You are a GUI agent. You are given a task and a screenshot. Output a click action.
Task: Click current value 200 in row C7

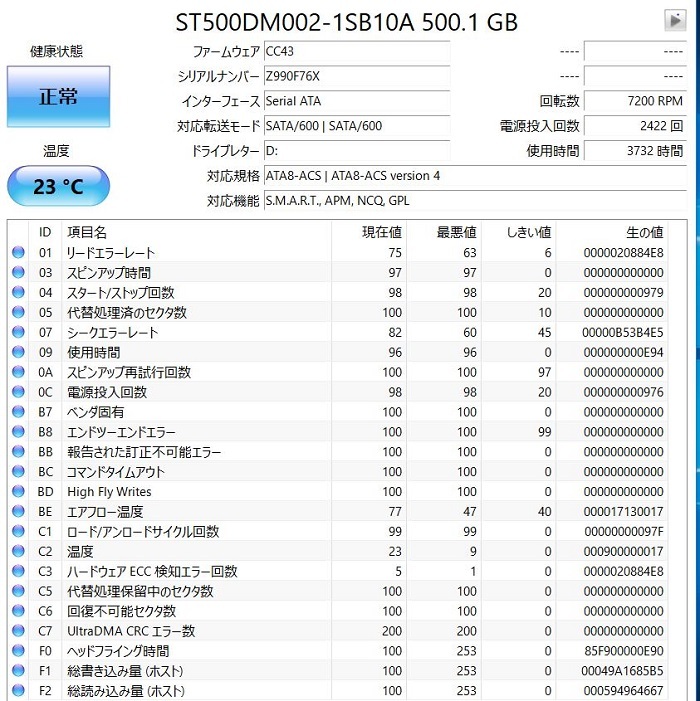click(392, 631)
